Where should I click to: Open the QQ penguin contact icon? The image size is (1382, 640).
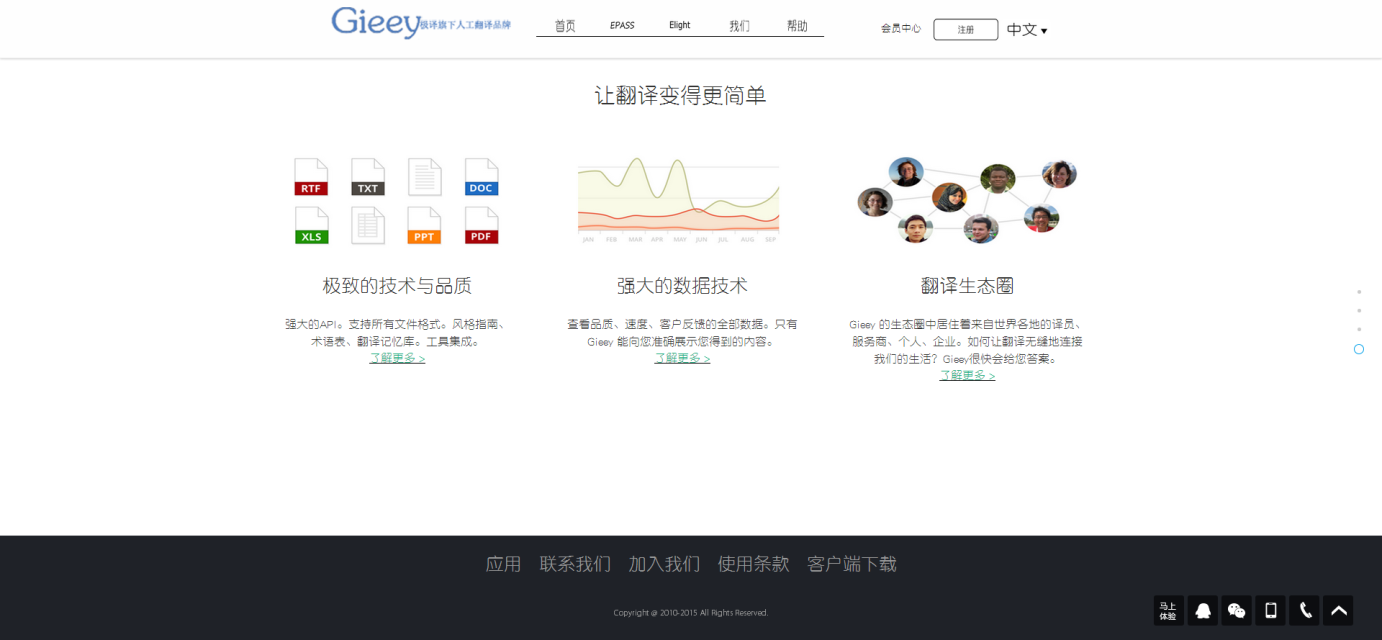(x=1203, y=611)
